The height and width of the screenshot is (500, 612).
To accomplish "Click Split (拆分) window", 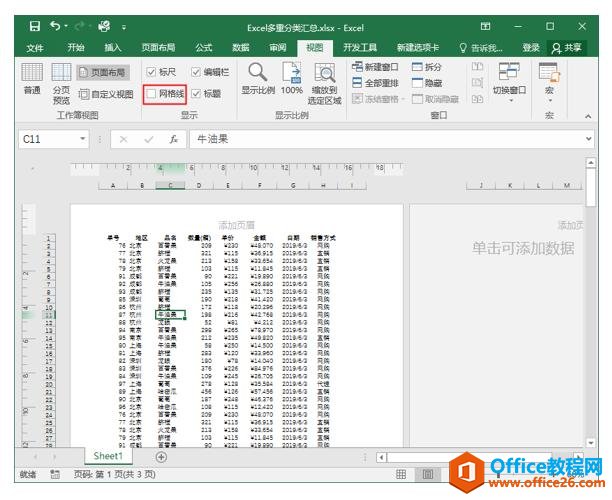I will pyautogui.click(x=427, y=67).
